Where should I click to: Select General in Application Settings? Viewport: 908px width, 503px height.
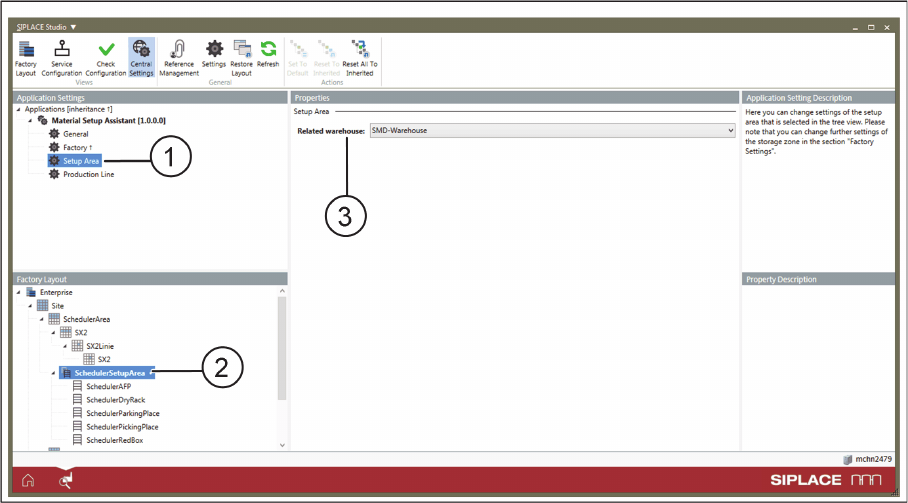75,134
